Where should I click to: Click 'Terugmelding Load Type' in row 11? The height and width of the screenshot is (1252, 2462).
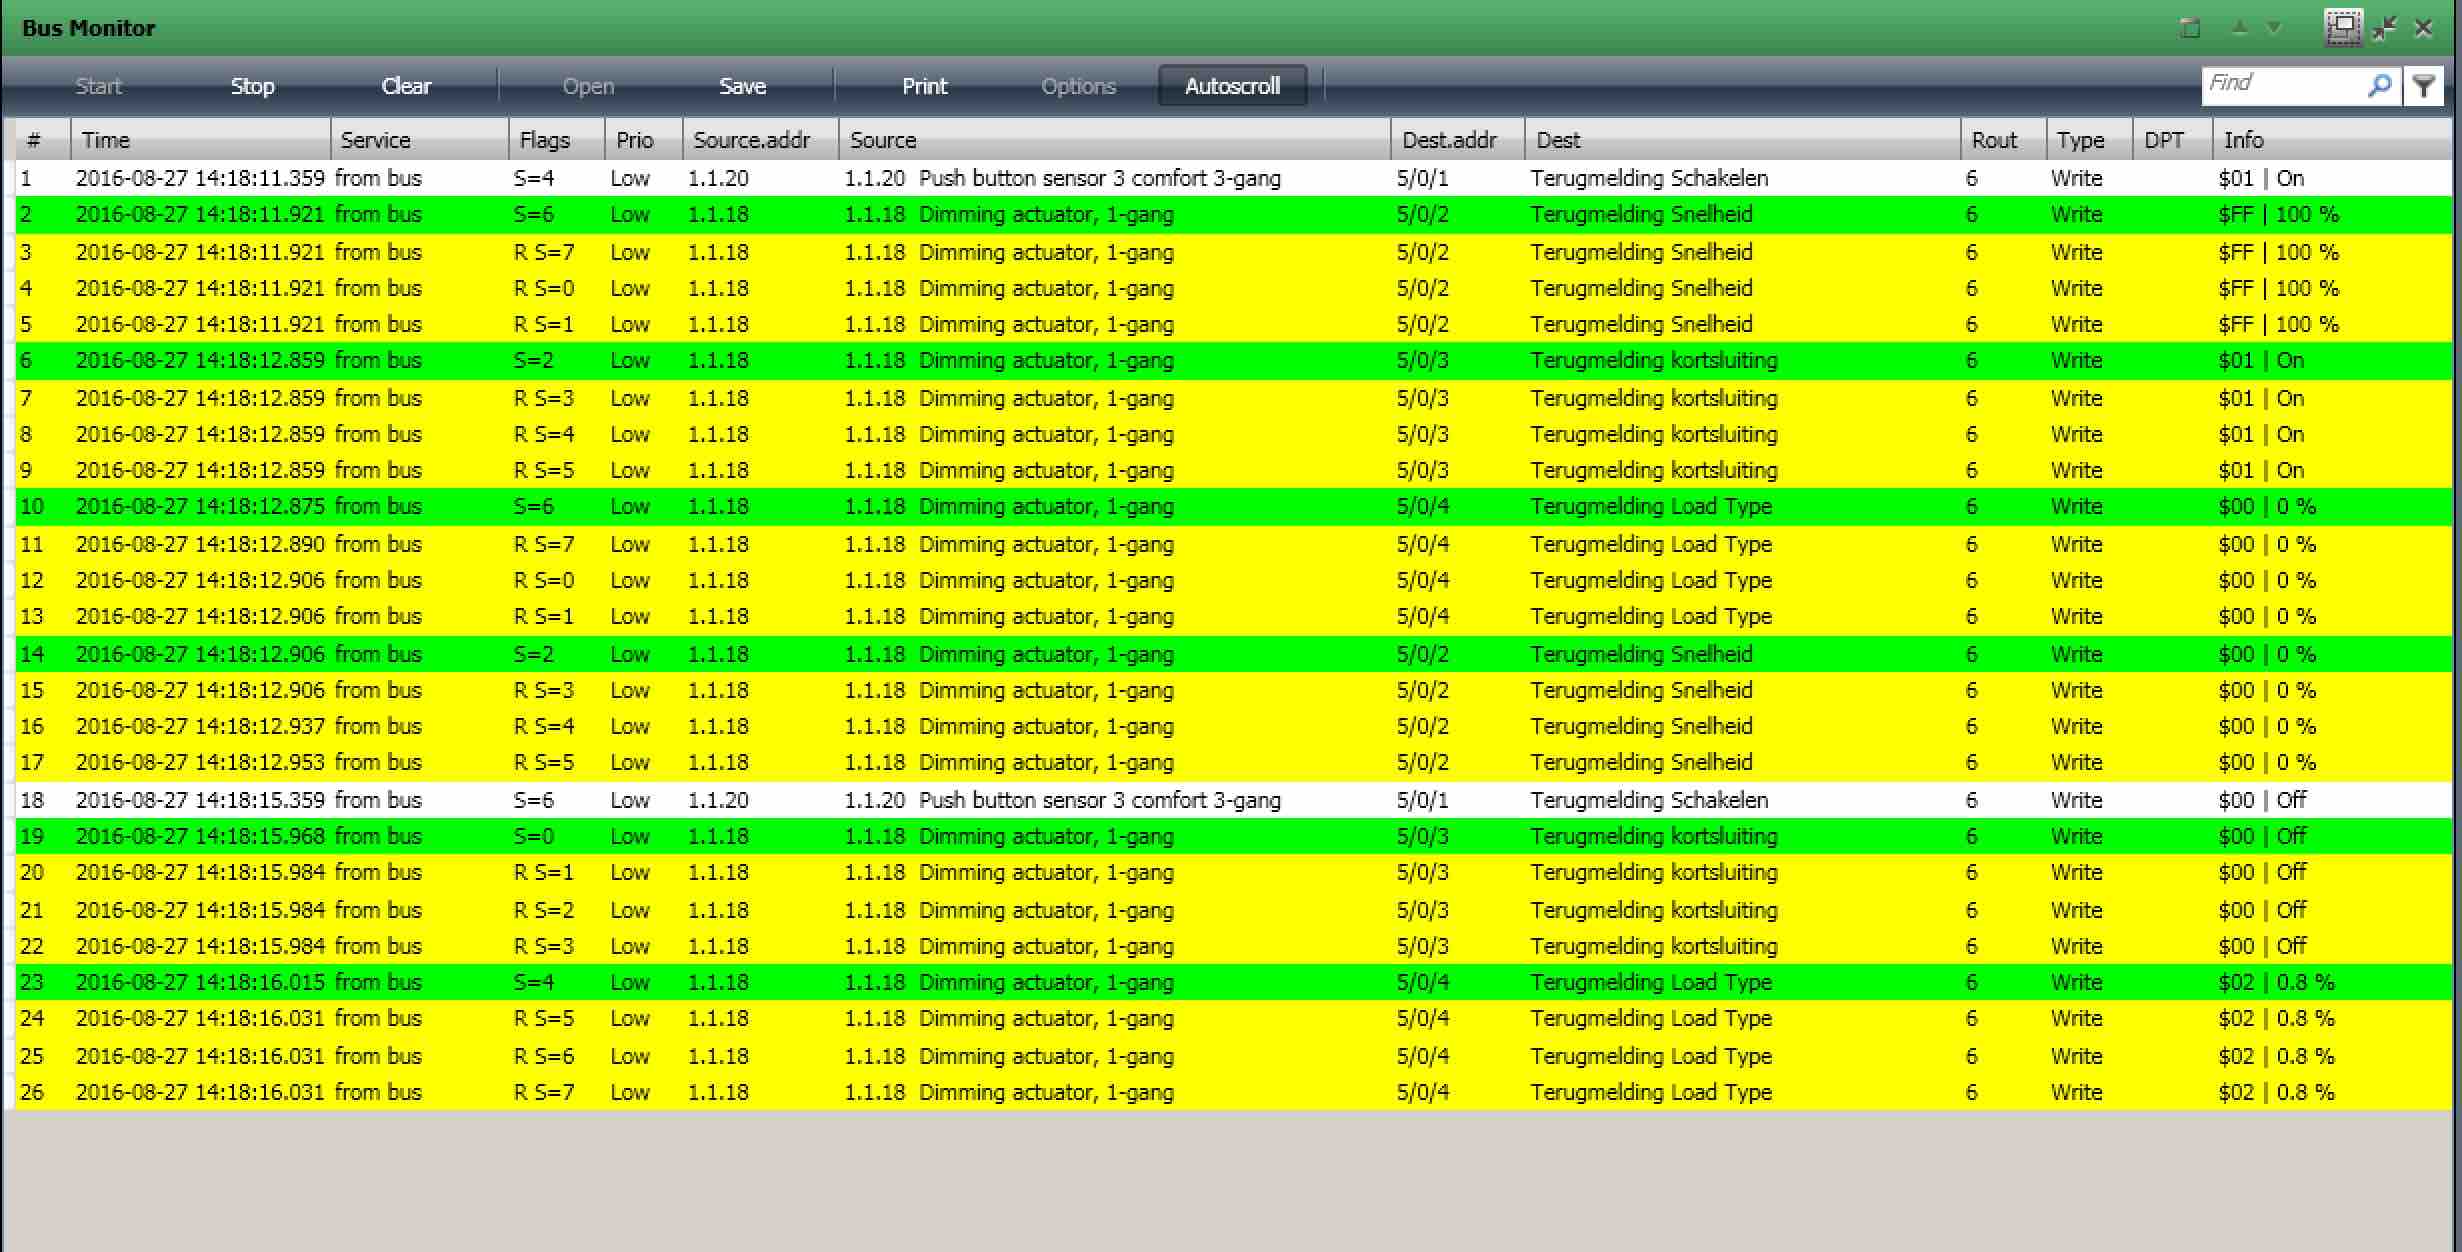[1651, 544]
